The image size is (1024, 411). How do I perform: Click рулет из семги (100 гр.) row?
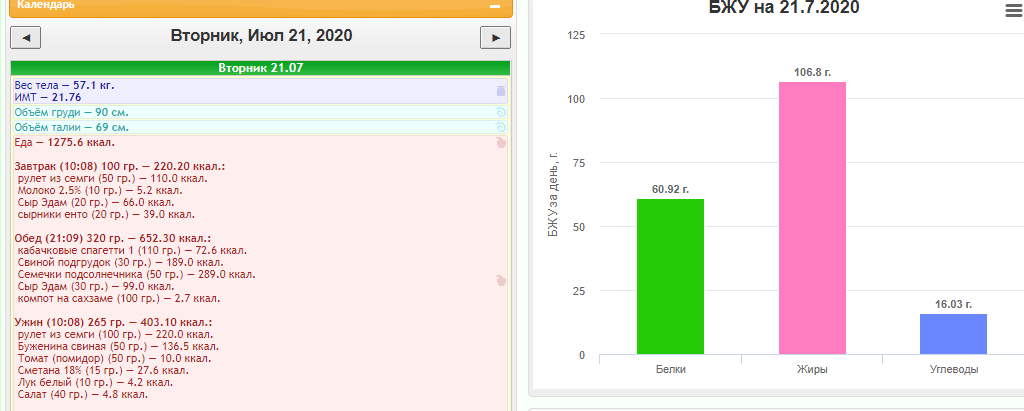tap(116, 334)
